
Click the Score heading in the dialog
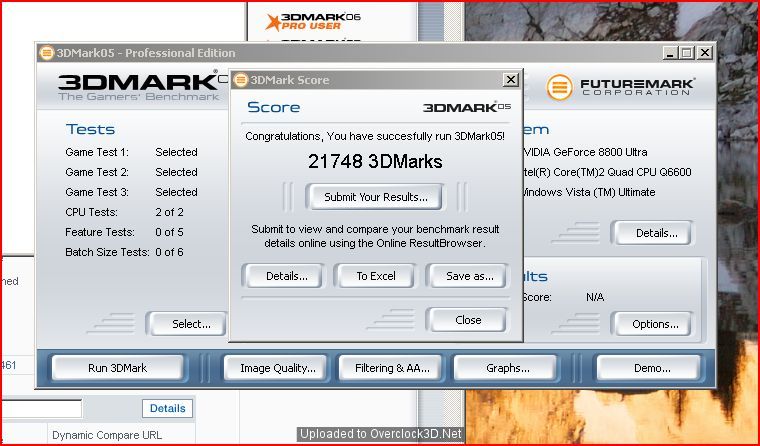coord(273,107)
